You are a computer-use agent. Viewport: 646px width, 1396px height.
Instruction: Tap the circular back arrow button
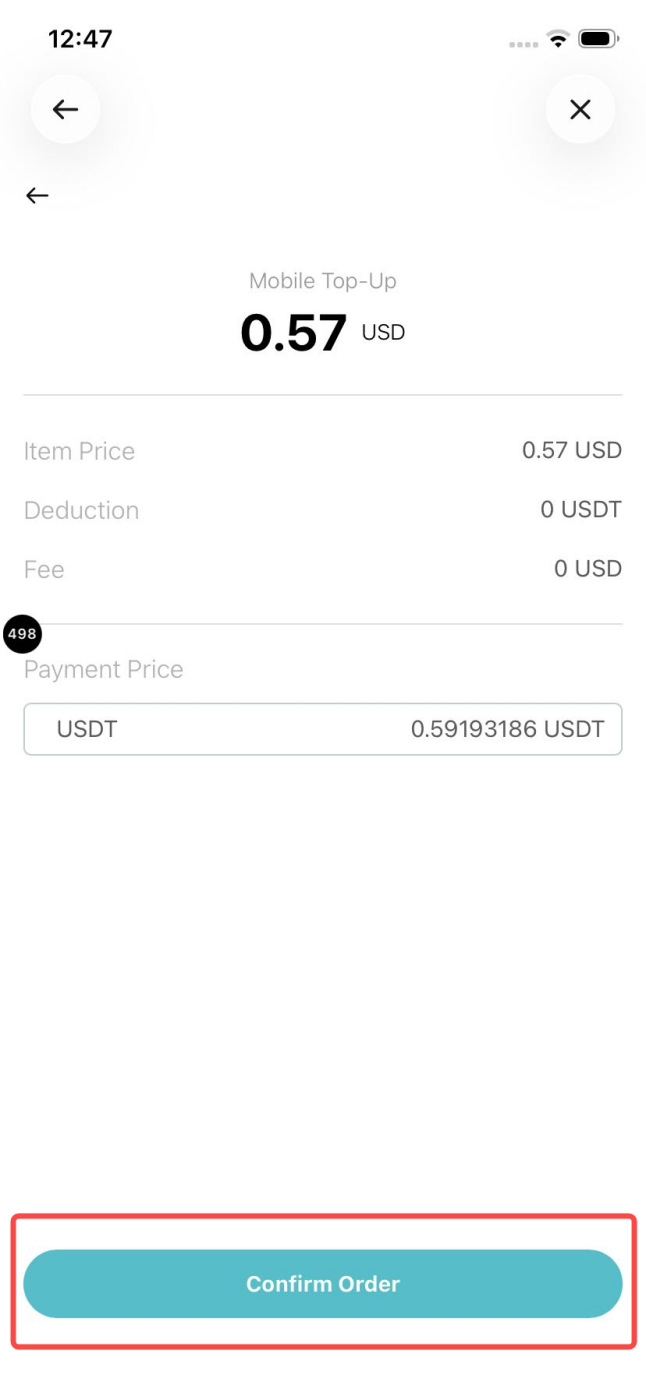(x=65, y=109)
